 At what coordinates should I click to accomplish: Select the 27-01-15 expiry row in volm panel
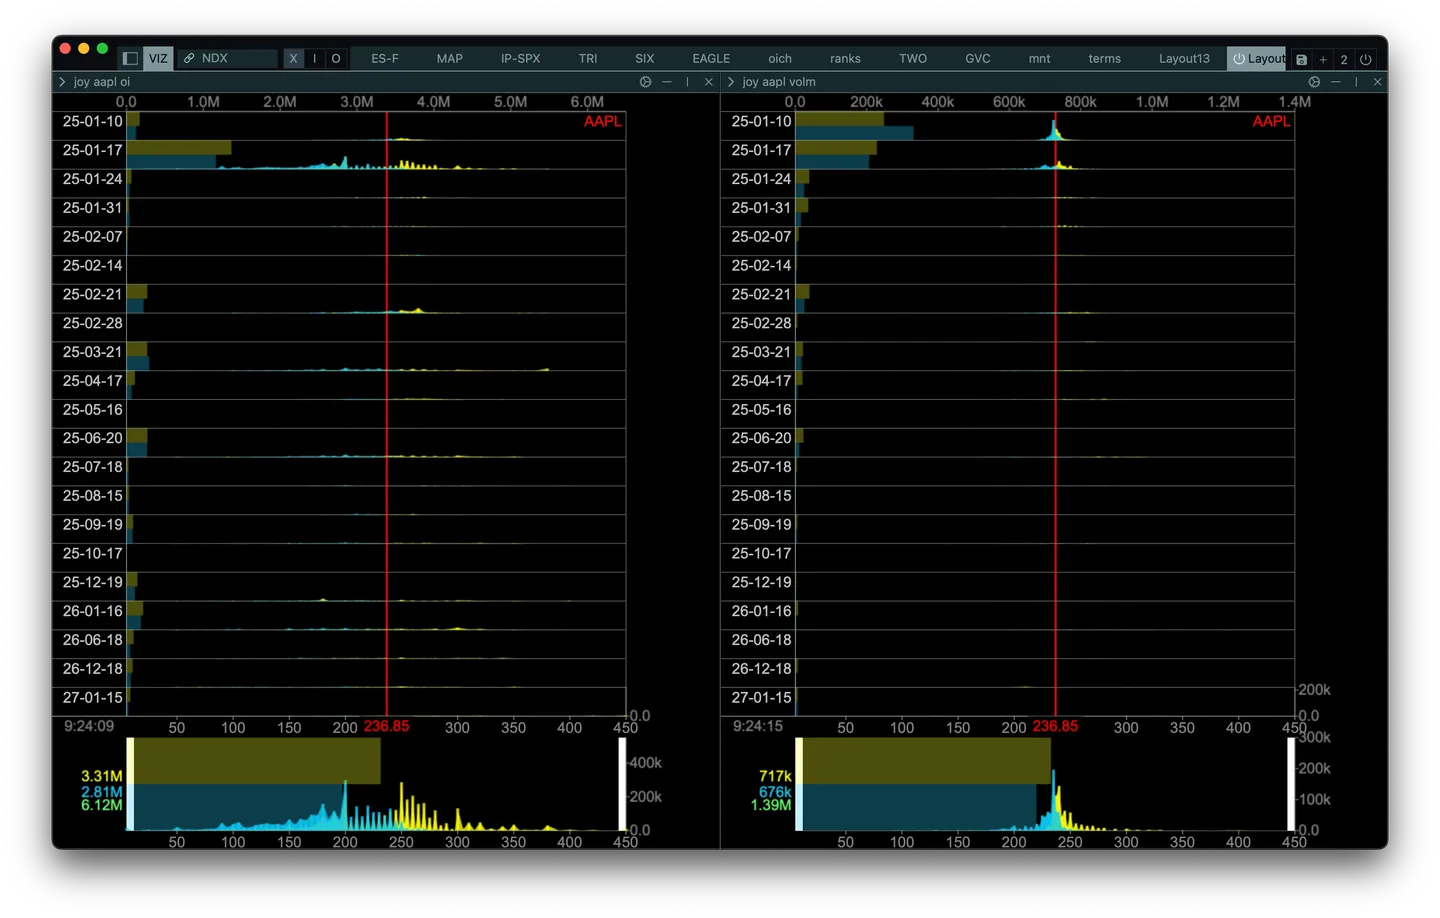[1008, 702]
